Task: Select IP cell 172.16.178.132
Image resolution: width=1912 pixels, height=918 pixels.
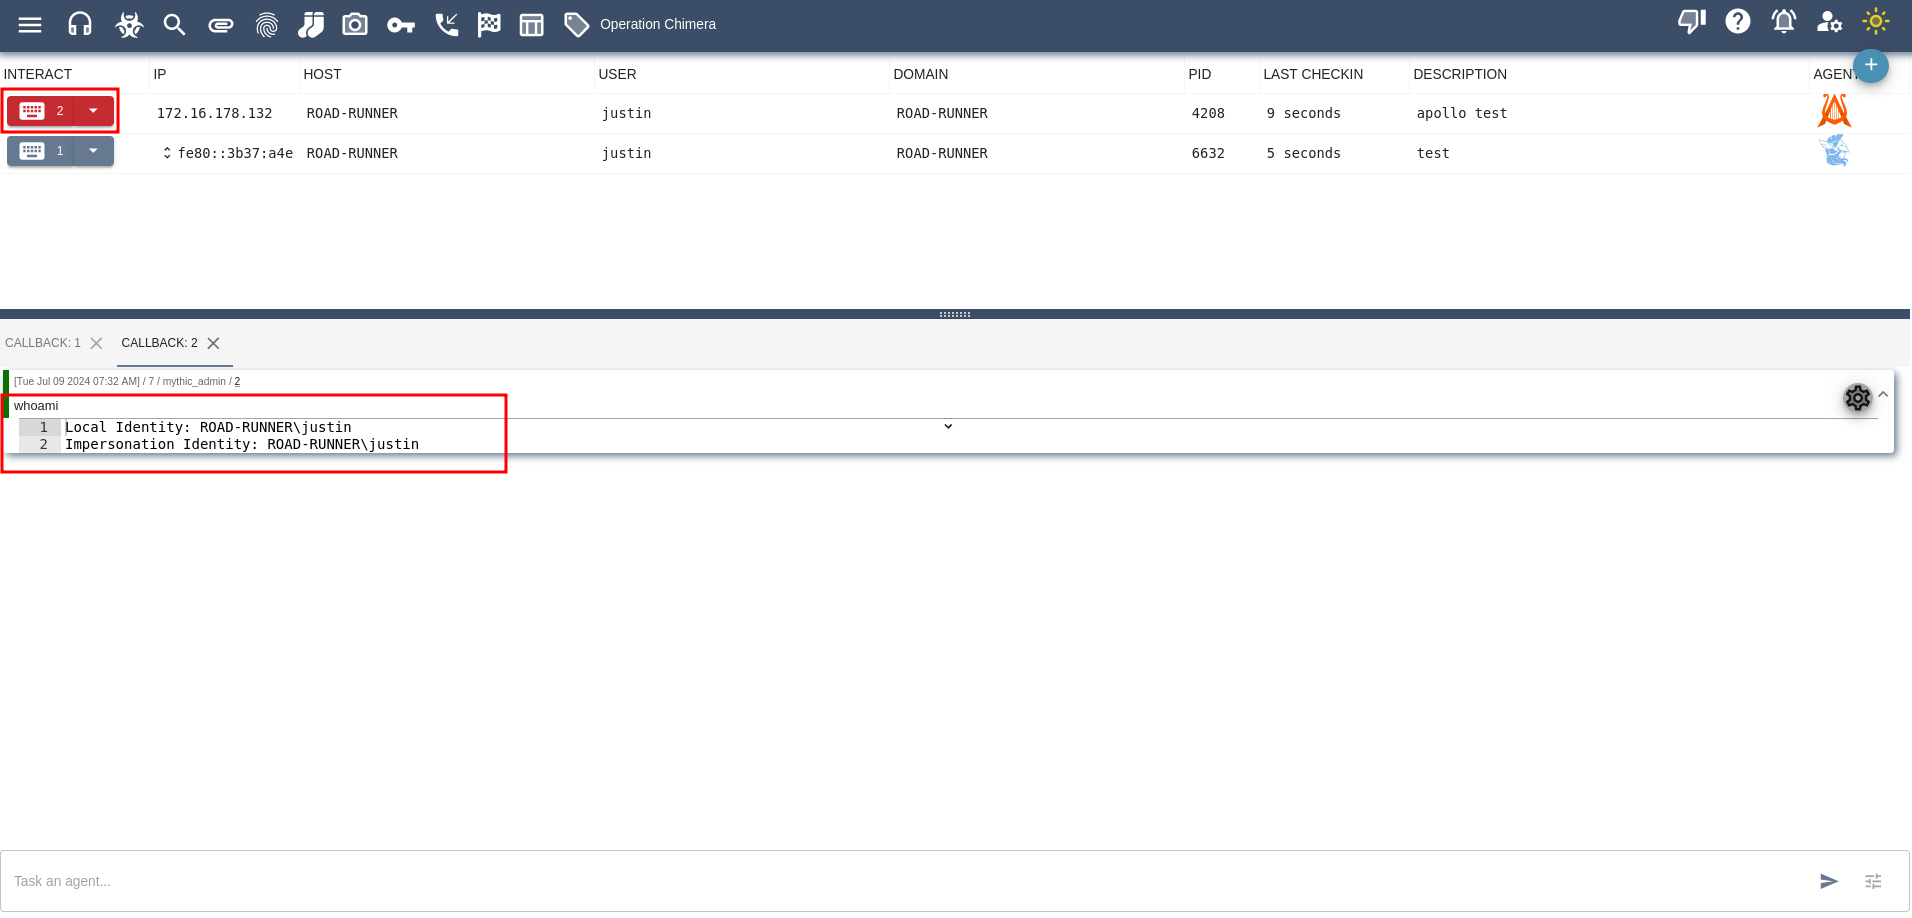Action: [215, 113]
